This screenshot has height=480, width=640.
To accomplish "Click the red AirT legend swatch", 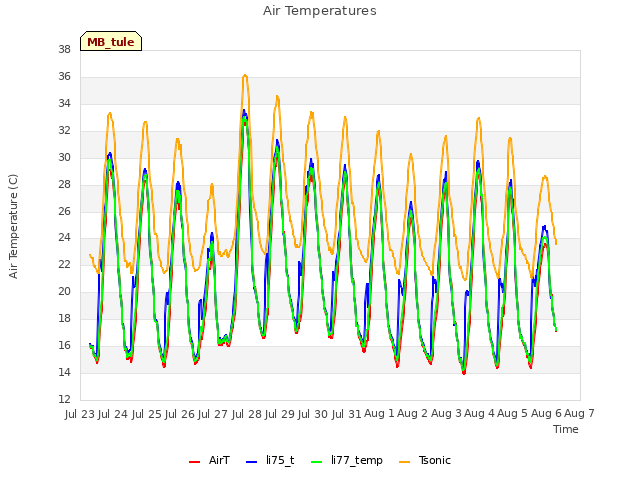I will point(195,462).
